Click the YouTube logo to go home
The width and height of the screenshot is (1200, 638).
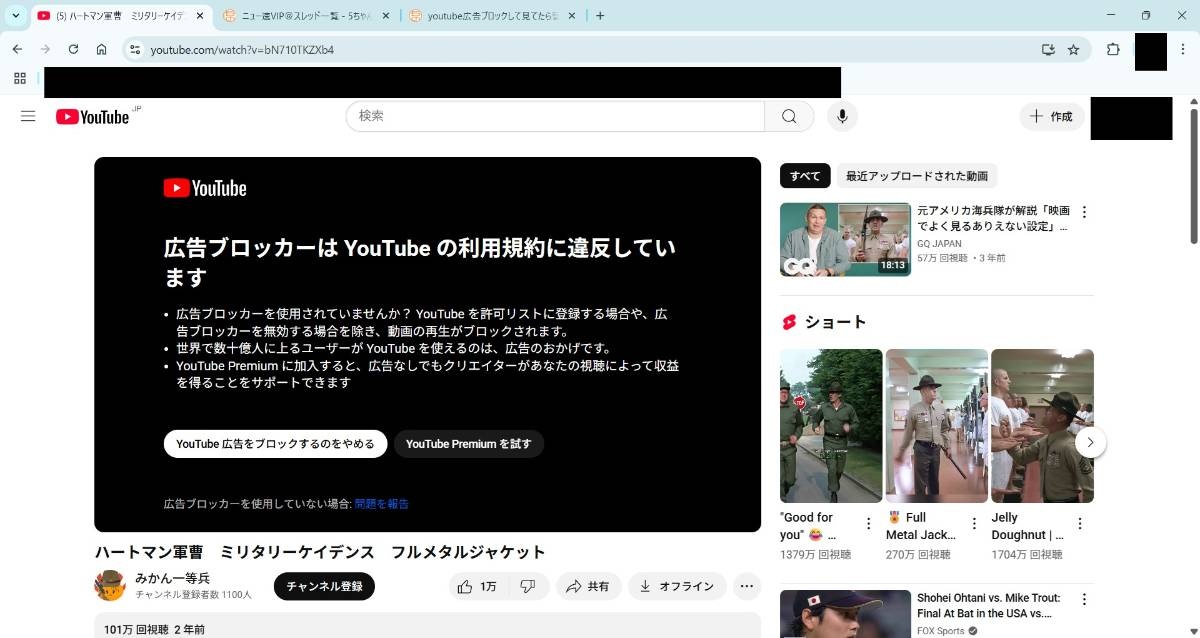pyautogui.click(x=93, y=117)
